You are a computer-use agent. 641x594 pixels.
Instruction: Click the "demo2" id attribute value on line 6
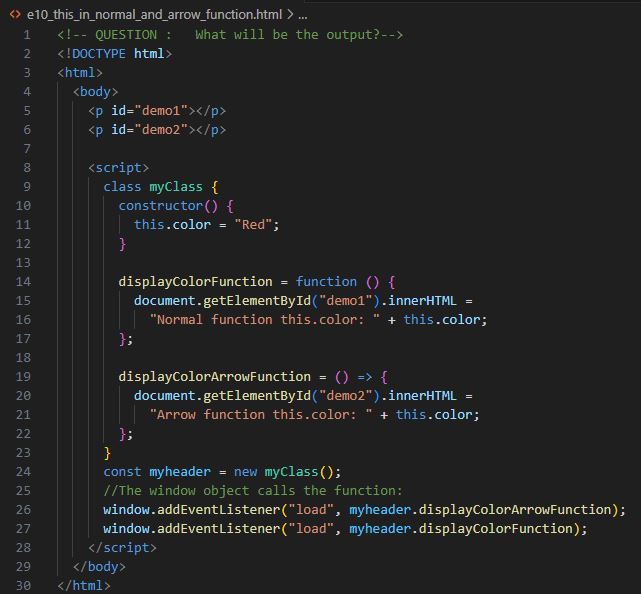161,130
